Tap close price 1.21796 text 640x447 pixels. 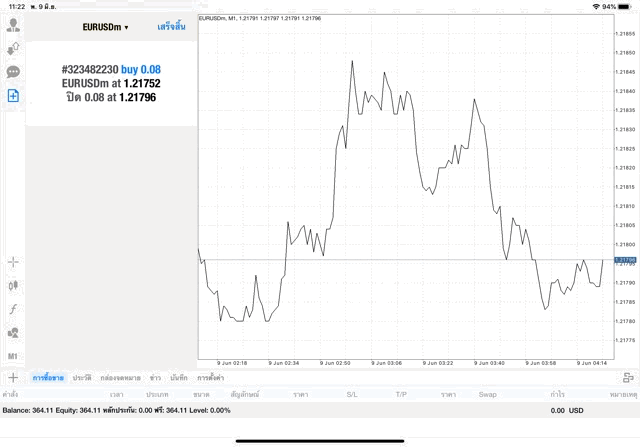pyautogui.click(x=138, y=97)
